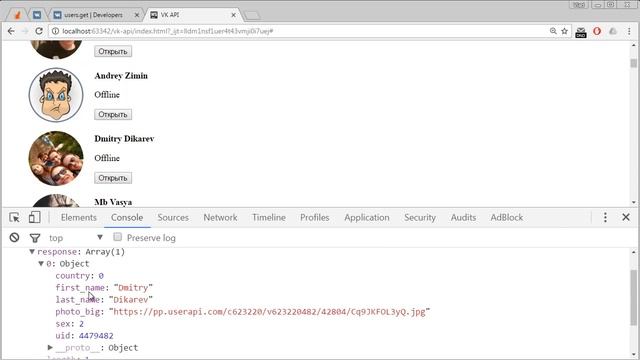Click the country: 0 property line
Image resolution: width=640 pixels, height=360 pixels.
[80, 276]
